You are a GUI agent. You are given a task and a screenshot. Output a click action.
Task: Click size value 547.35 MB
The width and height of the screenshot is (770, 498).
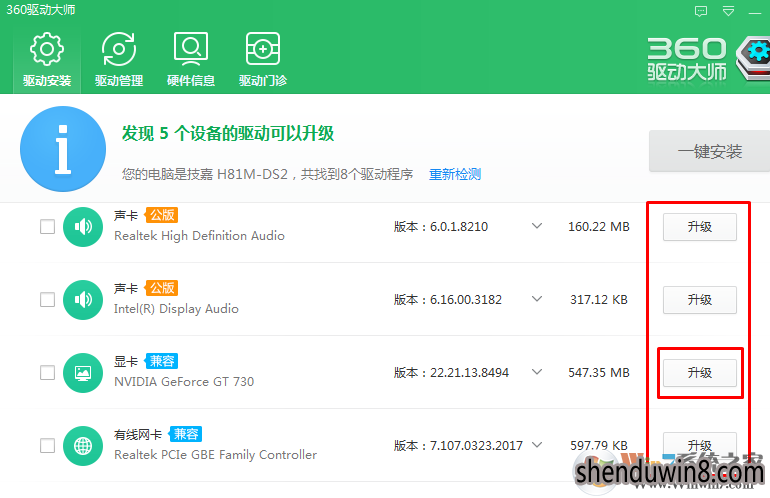coord(599,373)
